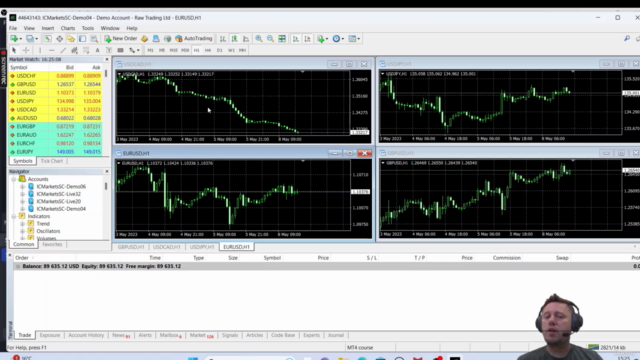
Task: Collapse the Accounts tree node
Action: click(14, 179)
